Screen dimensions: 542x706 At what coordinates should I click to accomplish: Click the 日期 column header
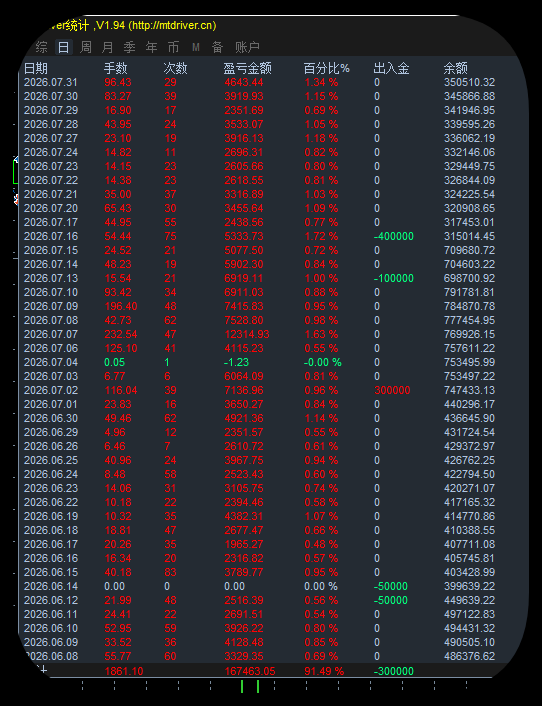(x=36, y=68)
